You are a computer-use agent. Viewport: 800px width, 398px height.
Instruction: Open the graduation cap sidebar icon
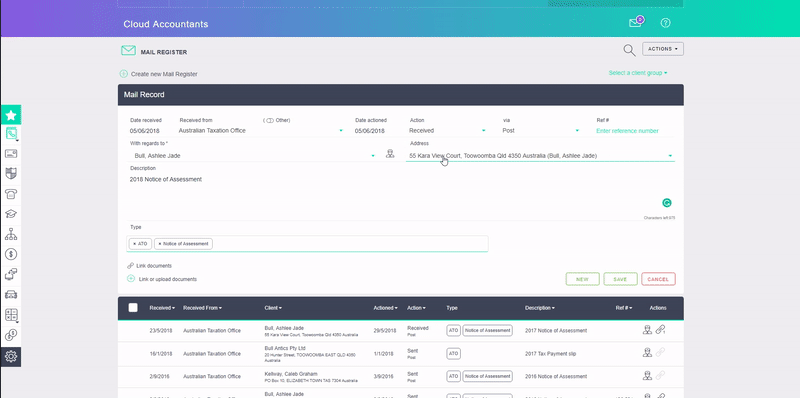click(x=11, y=214)
